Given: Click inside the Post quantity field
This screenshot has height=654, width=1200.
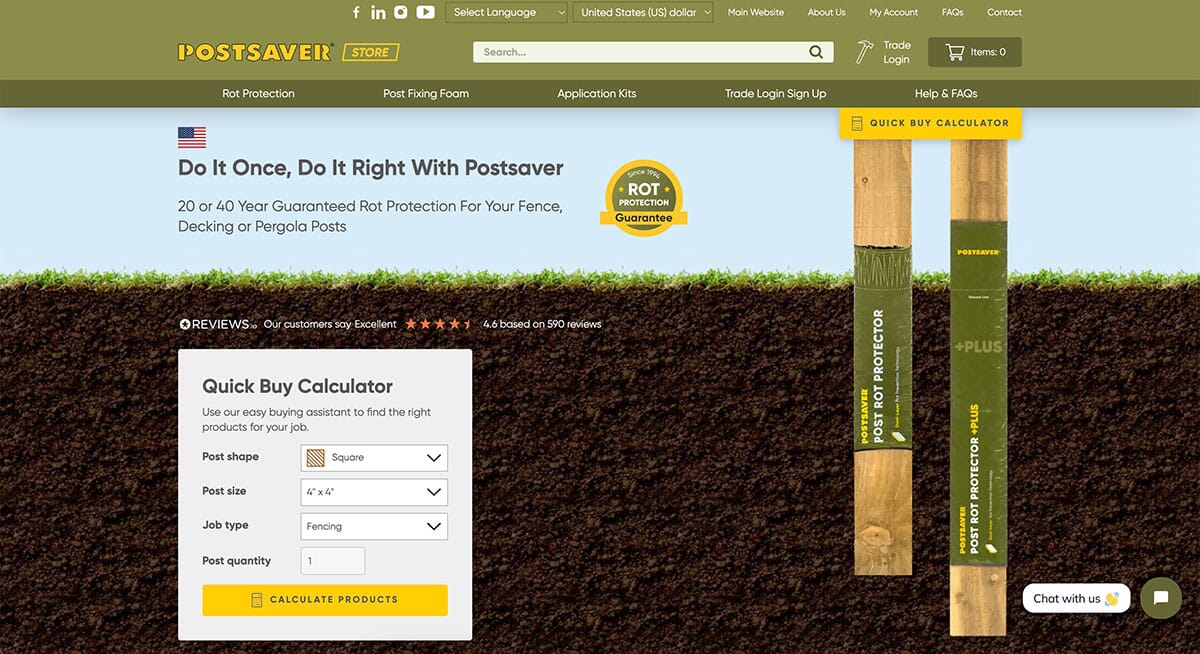Looking at the screenshot, I should pos(332,560).
